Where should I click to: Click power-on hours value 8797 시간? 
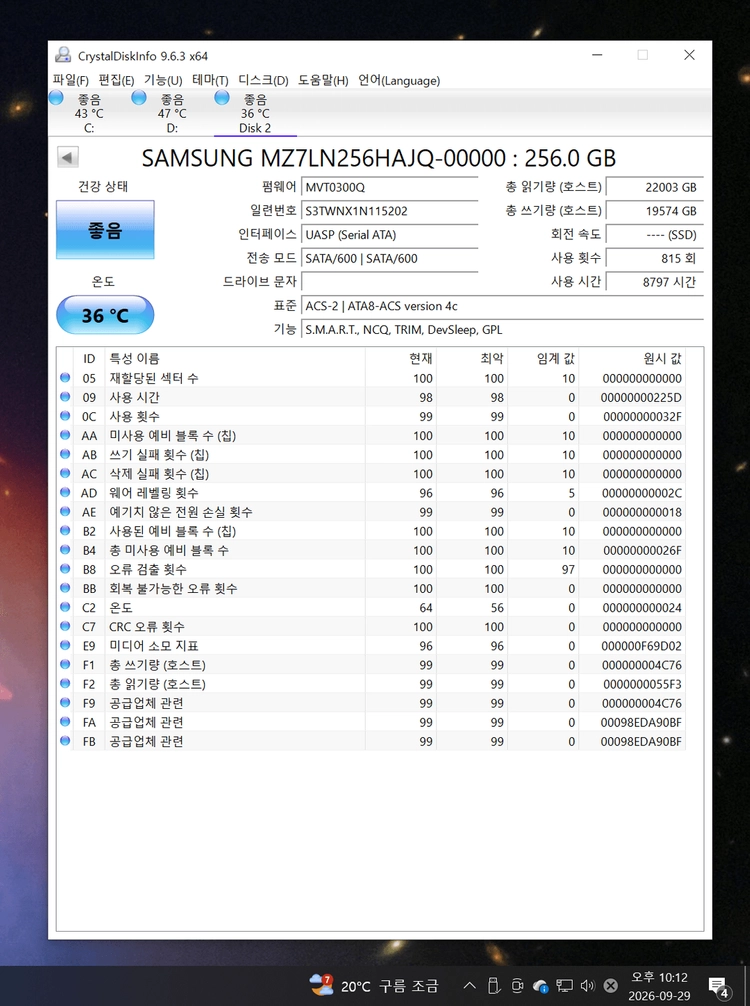(x=655, y=282)
